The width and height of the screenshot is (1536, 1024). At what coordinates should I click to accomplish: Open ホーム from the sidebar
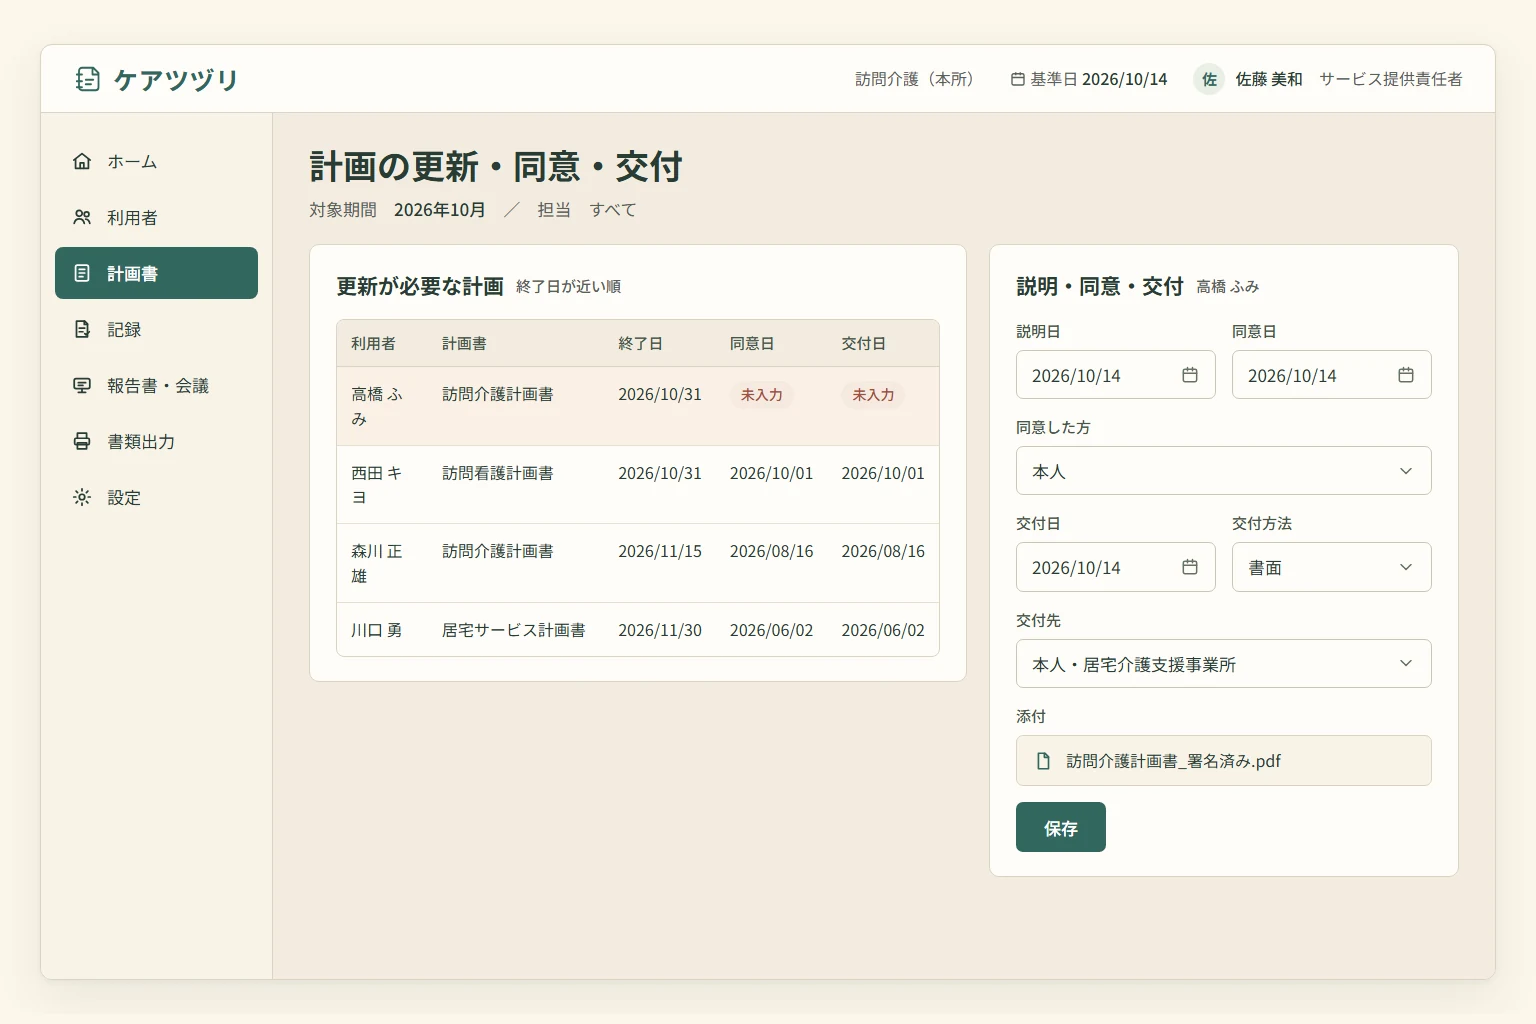pos(156,161)
